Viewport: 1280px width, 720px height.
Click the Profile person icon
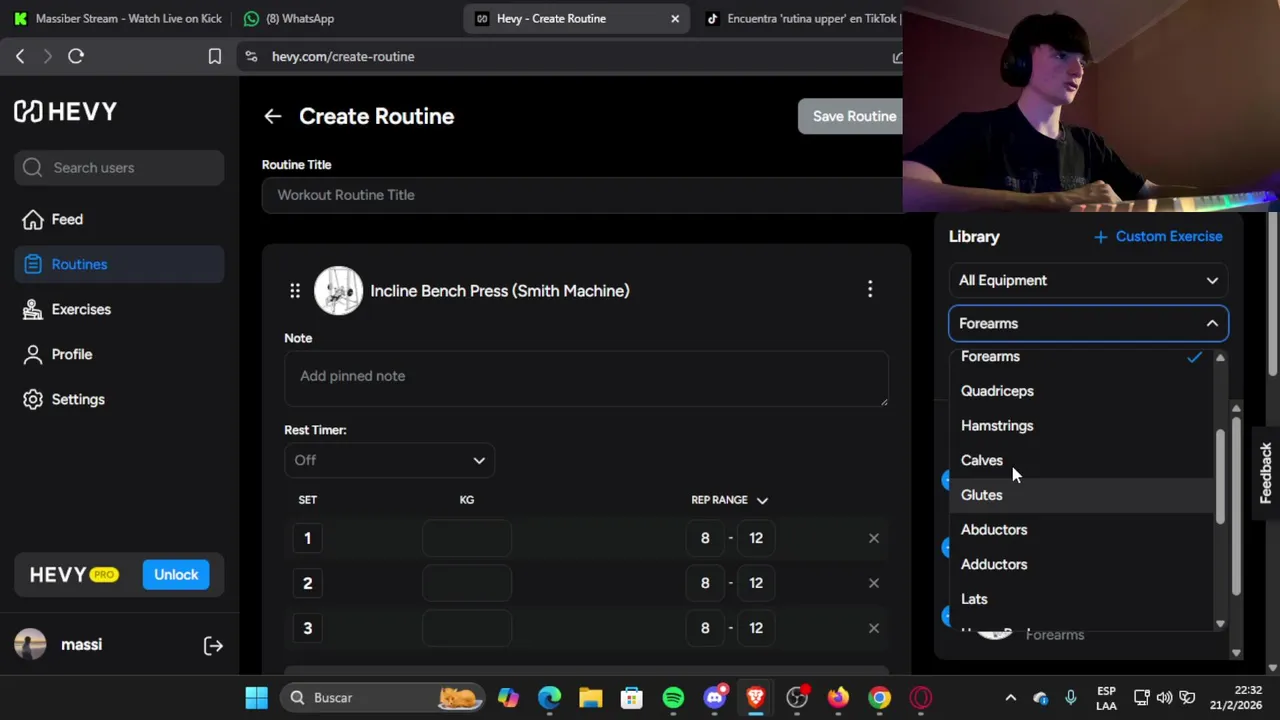point(33,354)
